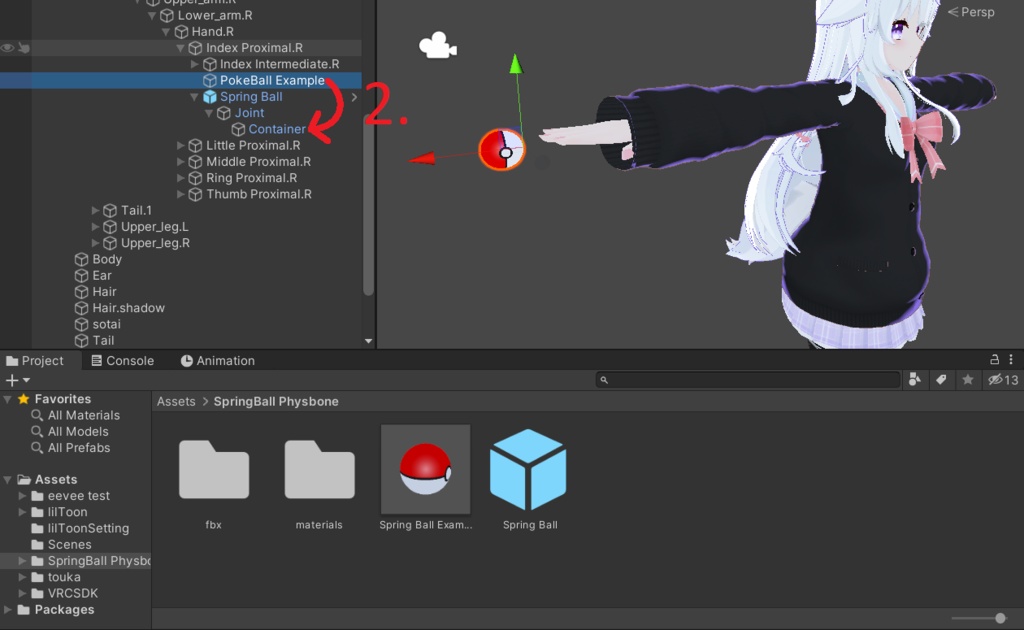
Task: Toggle scene picking hand icon in Hierarchy
Action: pos(23,46)
